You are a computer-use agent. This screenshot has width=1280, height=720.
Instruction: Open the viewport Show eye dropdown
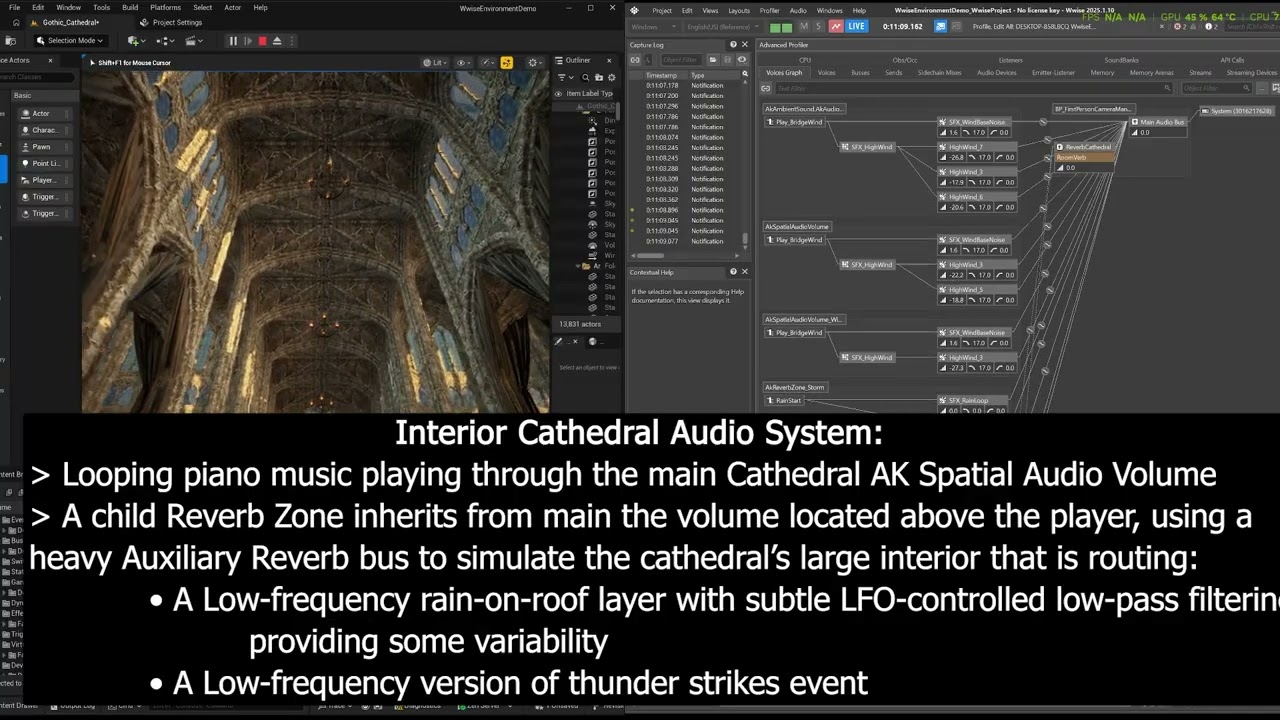click(463, 63)
